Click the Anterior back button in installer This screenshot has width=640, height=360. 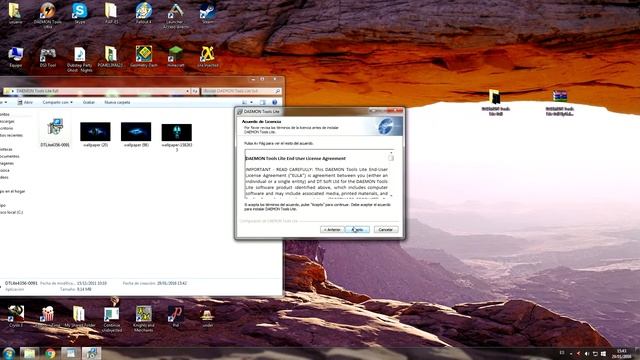[x=332, y=229]
